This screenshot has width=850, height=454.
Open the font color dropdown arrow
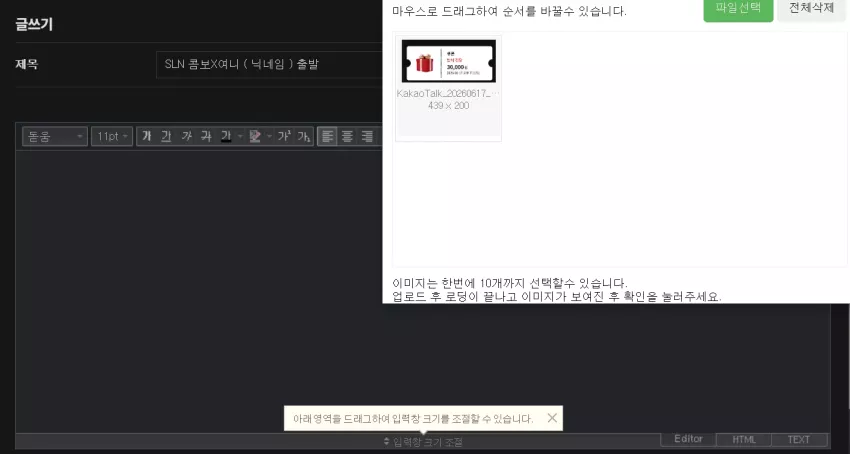(240, 137)
